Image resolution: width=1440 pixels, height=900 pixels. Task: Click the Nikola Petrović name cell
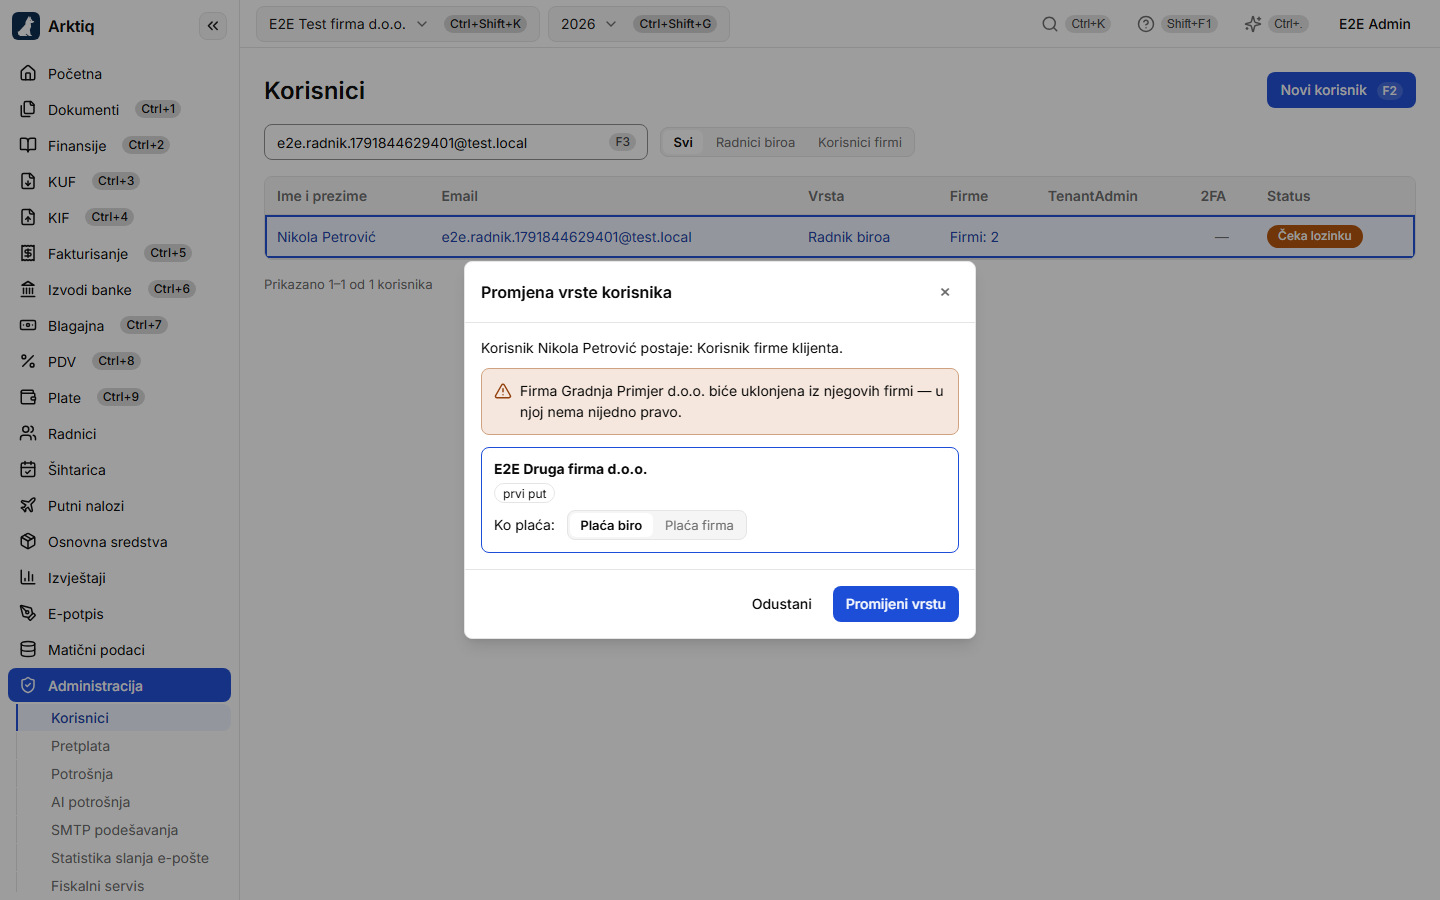point(326,237)
